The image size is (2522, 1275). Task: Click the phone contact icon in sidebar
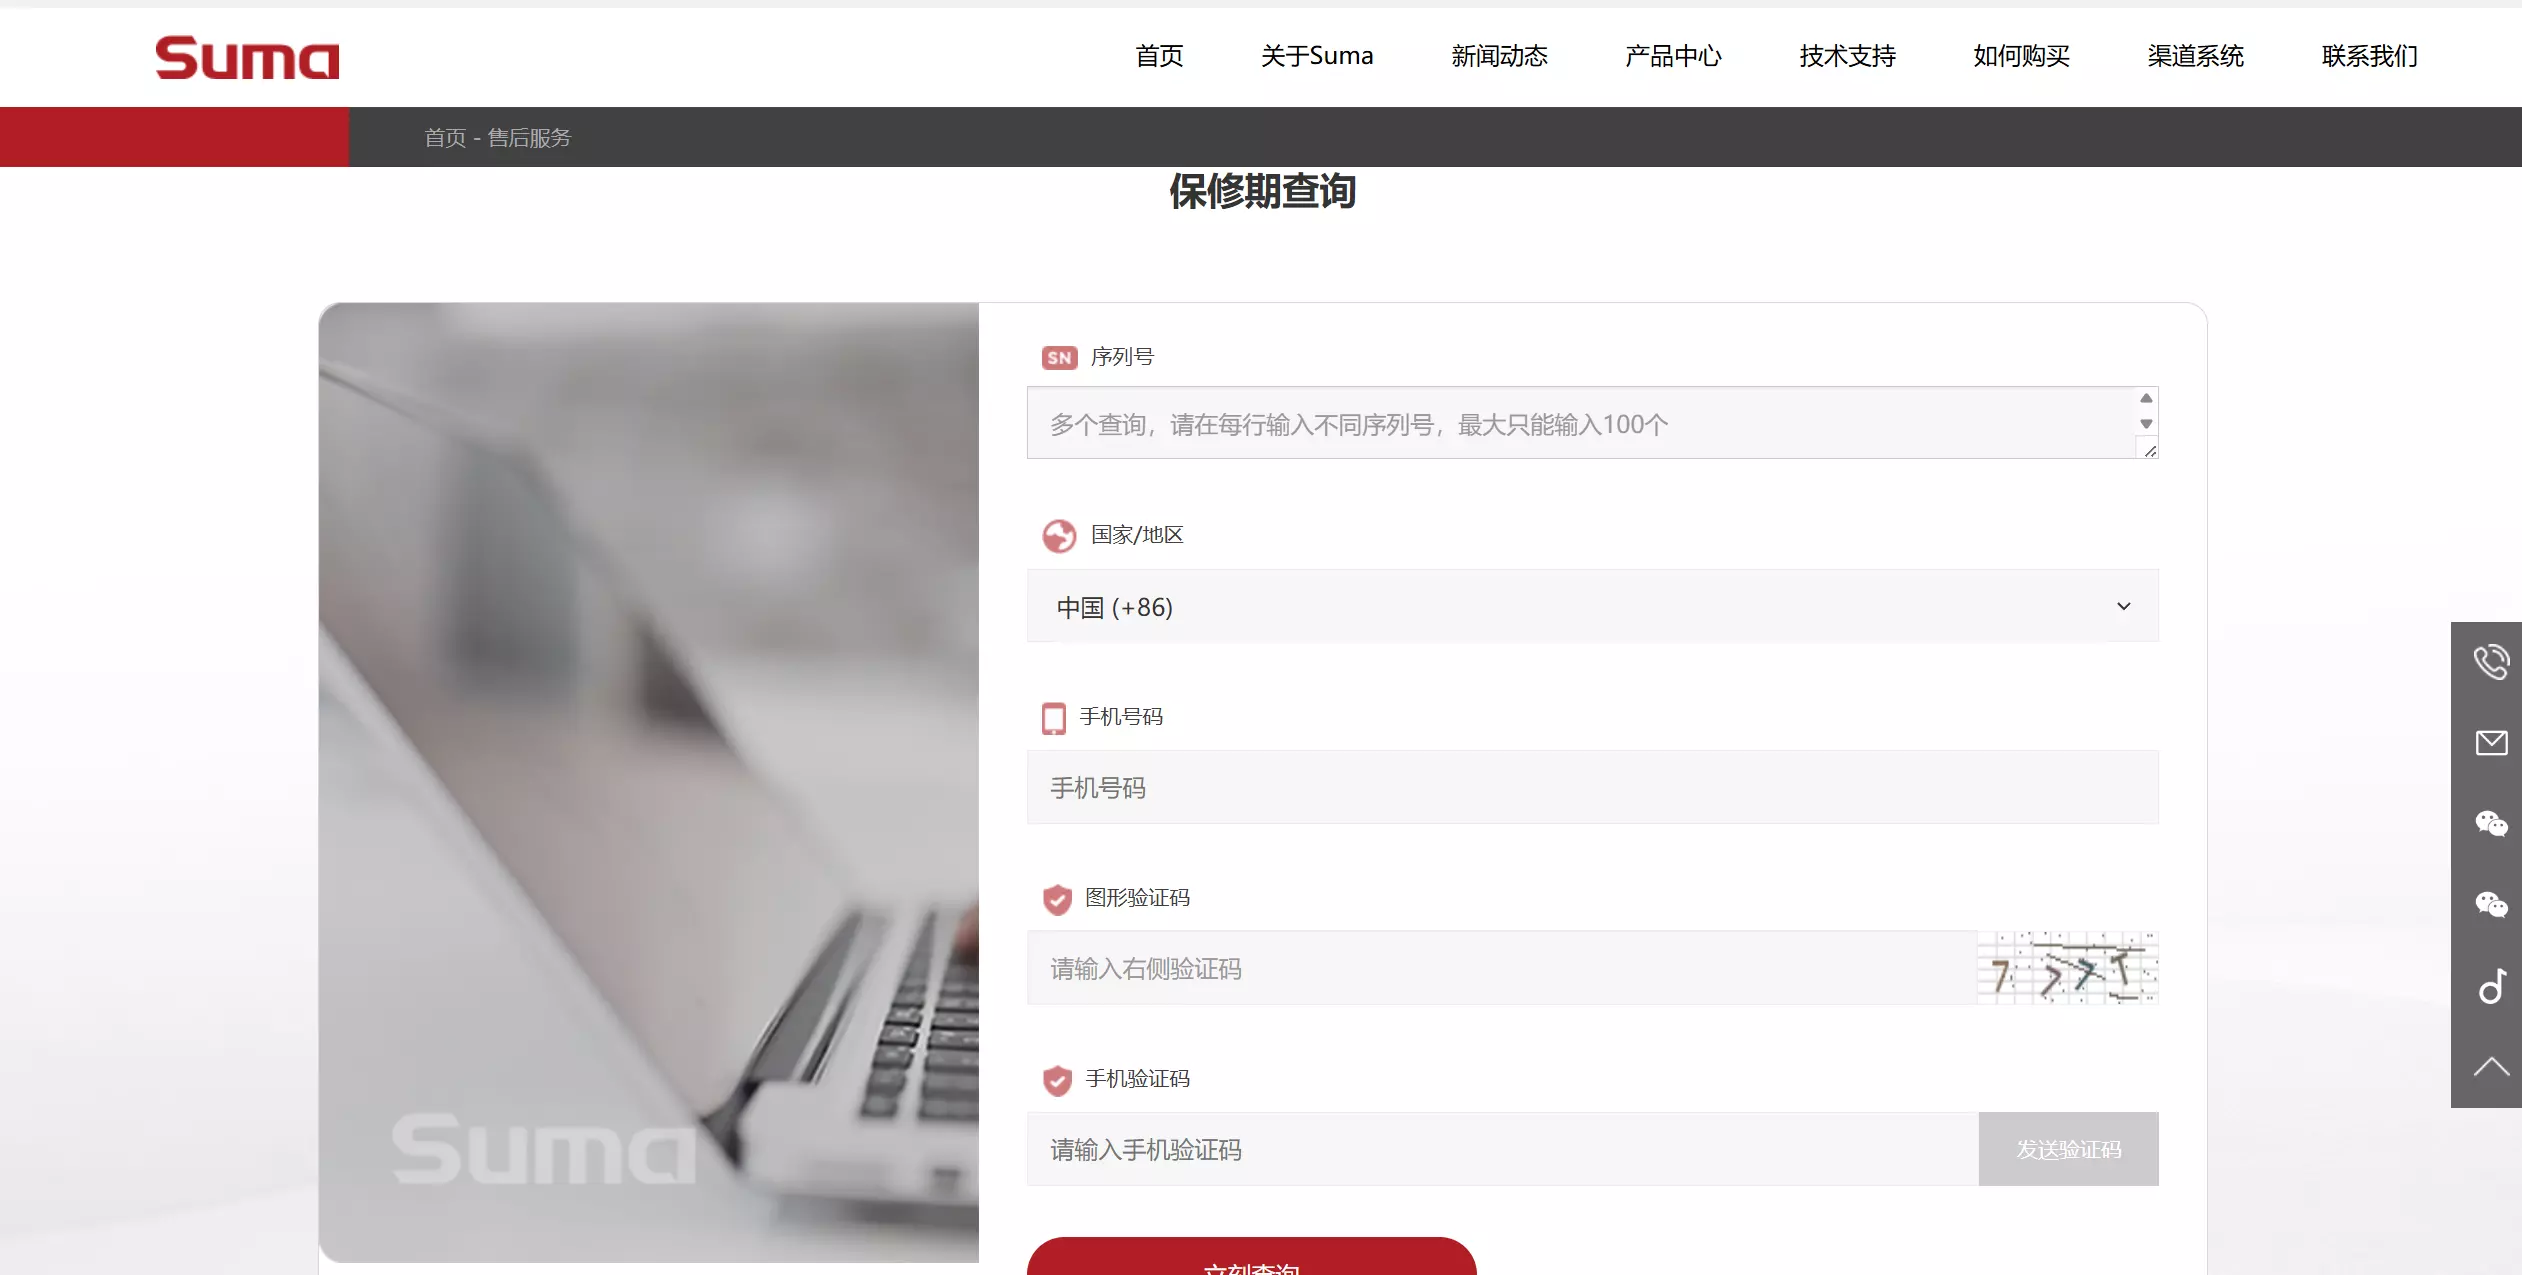click(2490, 662)
